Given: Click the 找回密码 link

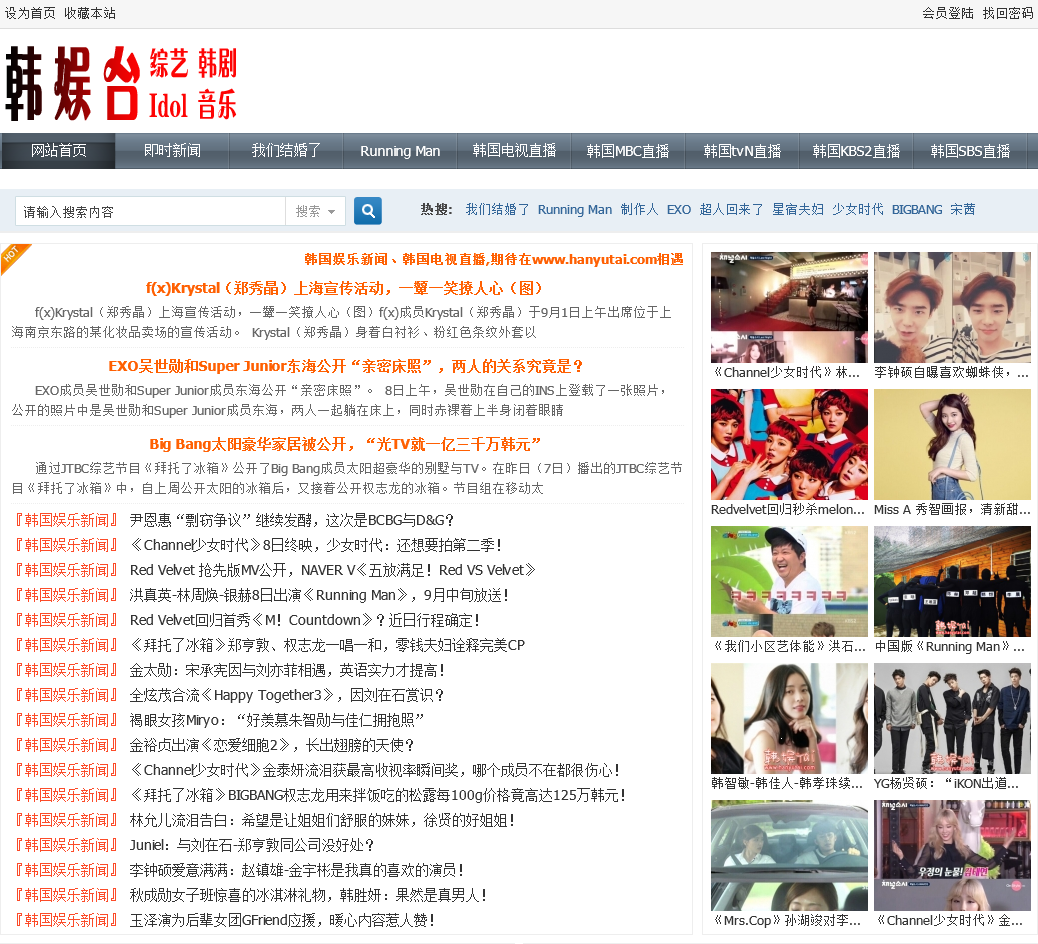Looking at the screenshot, I should click(x=1008, y=13).
